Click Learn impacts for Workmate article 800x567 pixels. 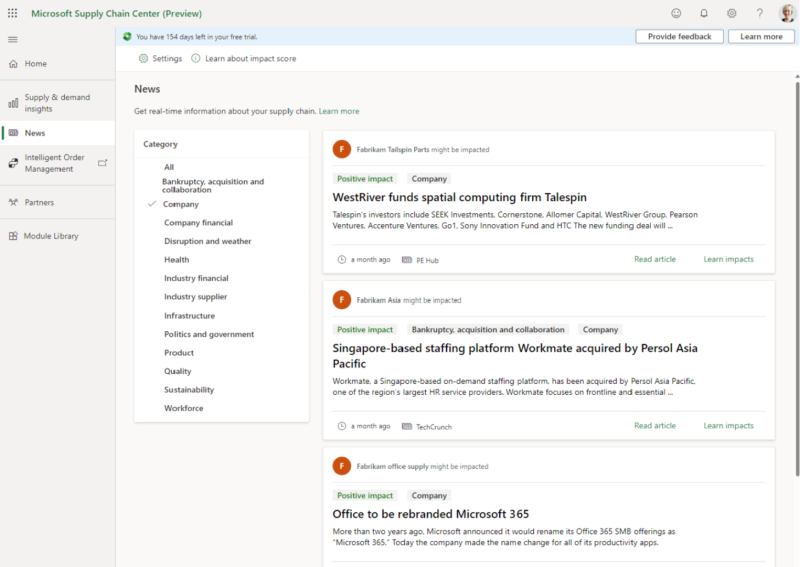click(x=728, y=425)
